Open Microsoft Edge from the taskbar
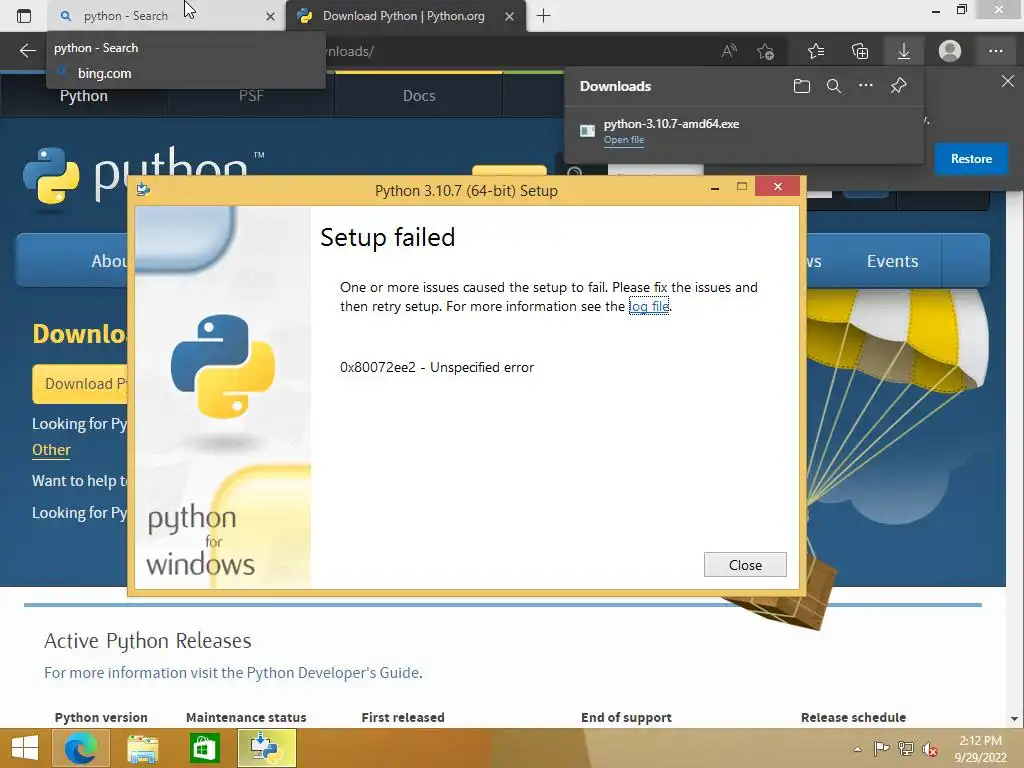The image size is (1024, 768). [81, 748]
